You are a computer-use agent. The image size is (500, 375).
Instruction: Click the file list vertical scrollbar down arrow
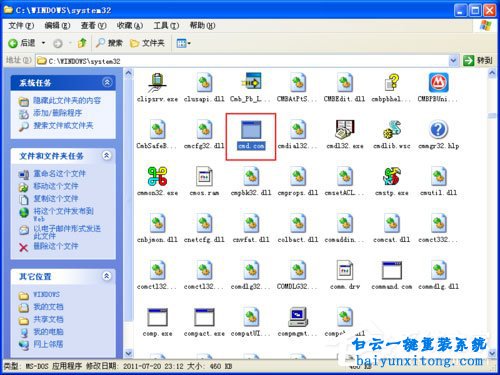pos(492,353)
